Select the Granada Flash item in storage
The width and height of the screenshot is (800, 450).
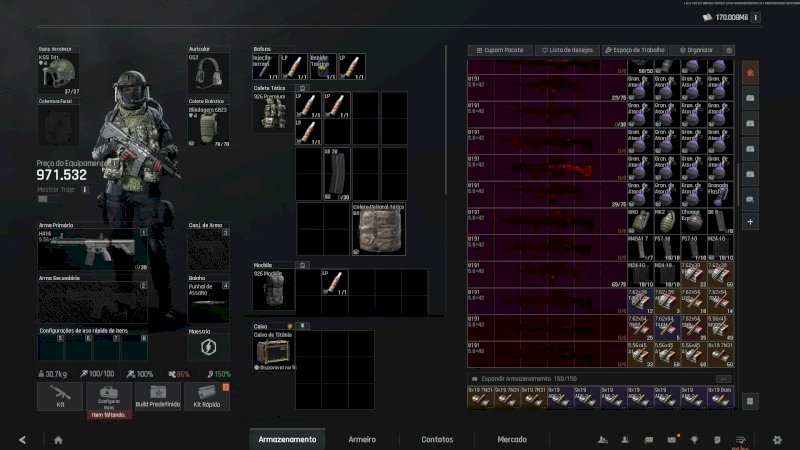[720, 194]
